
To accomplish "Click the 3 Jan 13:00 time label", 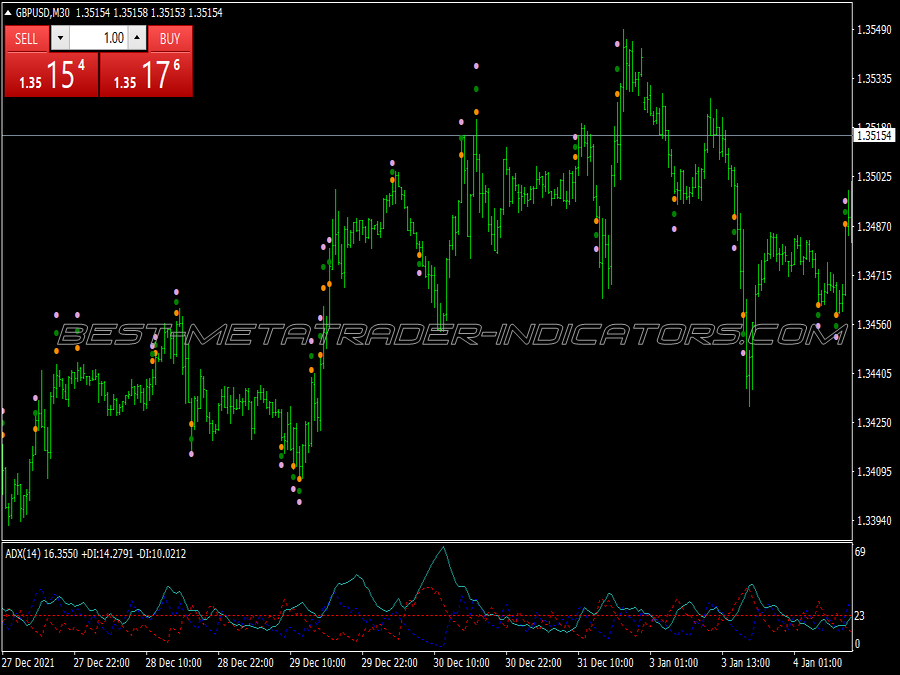I will click(746, 662).
